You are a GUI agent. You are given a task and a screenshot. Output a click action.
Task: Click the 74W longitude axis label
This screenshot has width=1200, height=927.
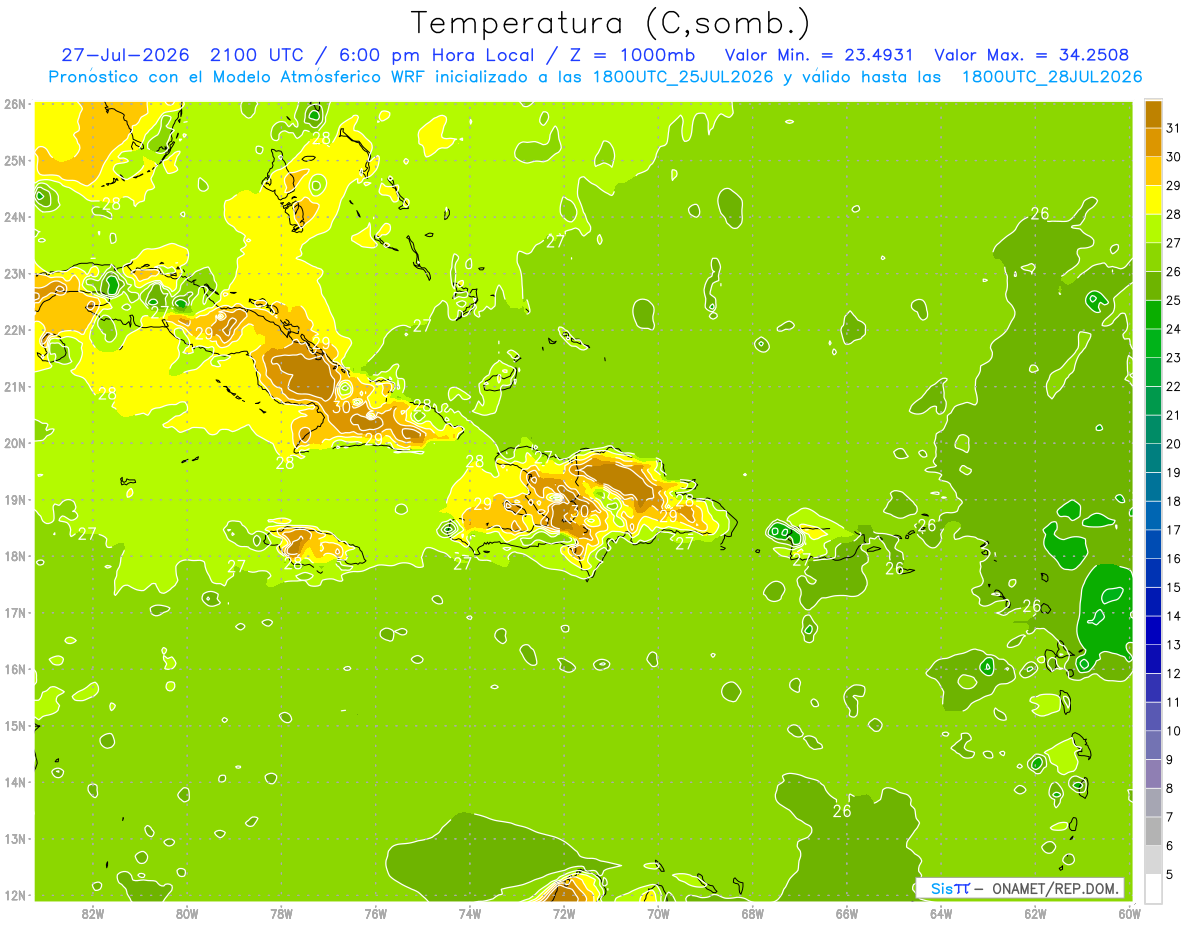(x=470, y=913)
